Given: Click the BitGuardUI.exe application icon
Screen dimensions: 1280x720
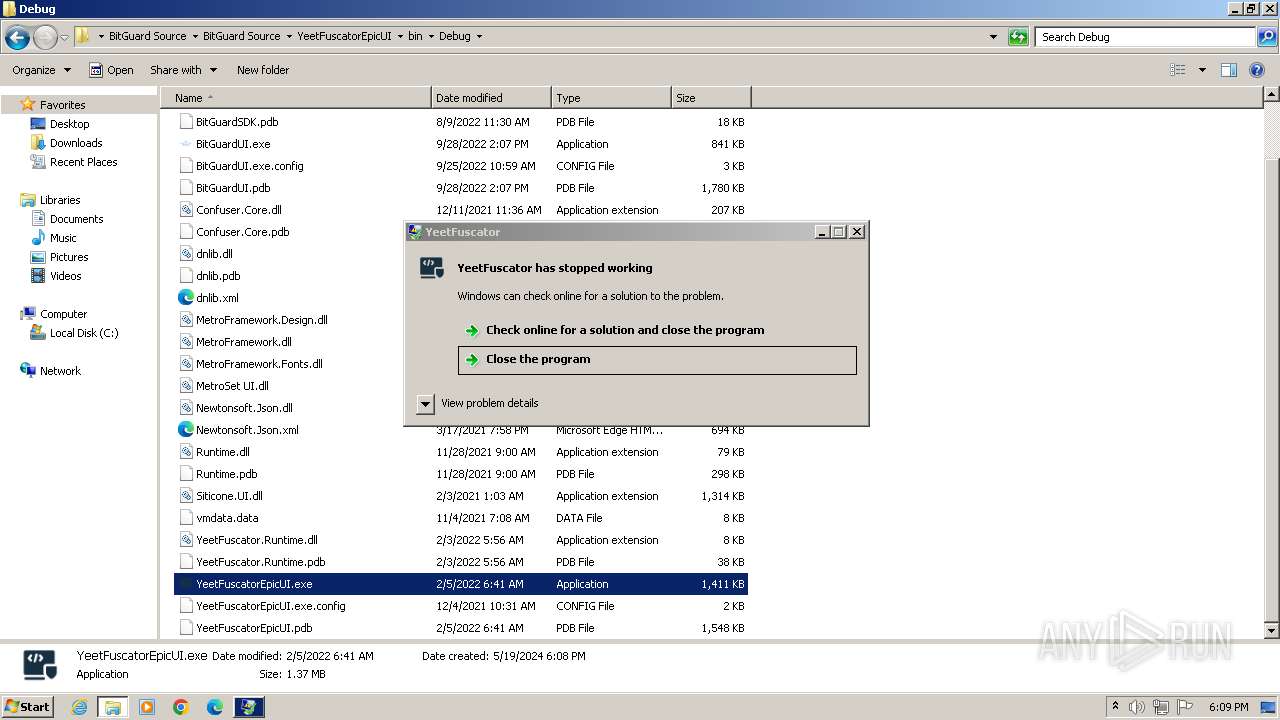Looking at the screenshot, I should (185, 144).
